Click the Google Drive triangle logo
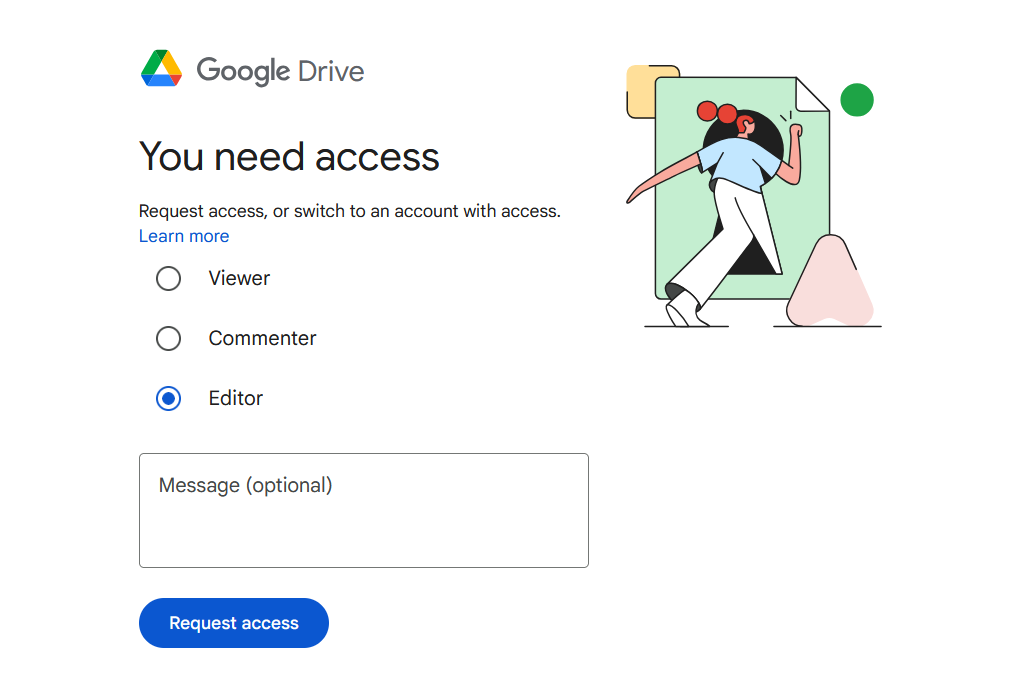Viewport: 1012px width, 675px height. pyautogui.click(x=161, y=69)
